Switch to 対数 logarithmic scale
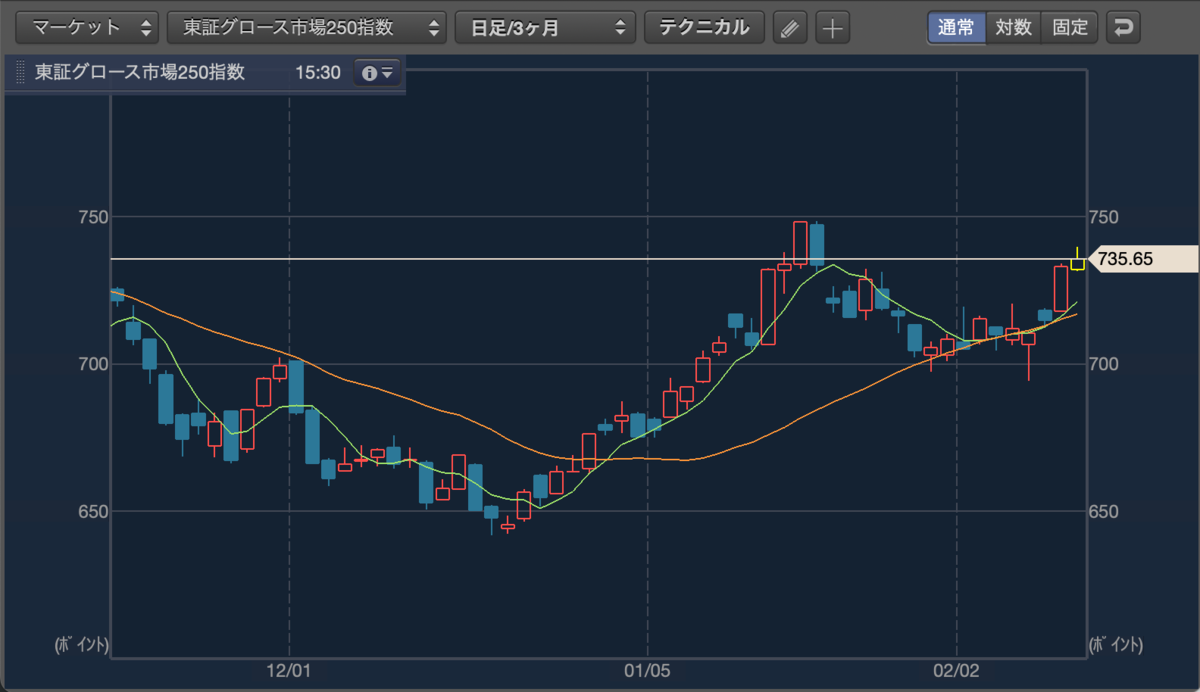The width and height of the screenshot is (1200, 692). coord(1013,27)
